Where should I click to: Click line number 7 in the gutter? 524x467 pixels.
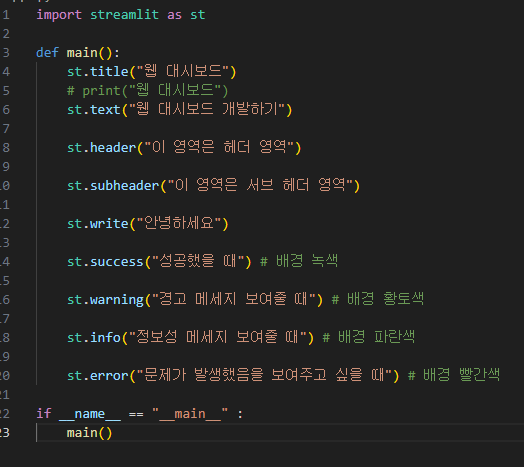pos(6,129)
